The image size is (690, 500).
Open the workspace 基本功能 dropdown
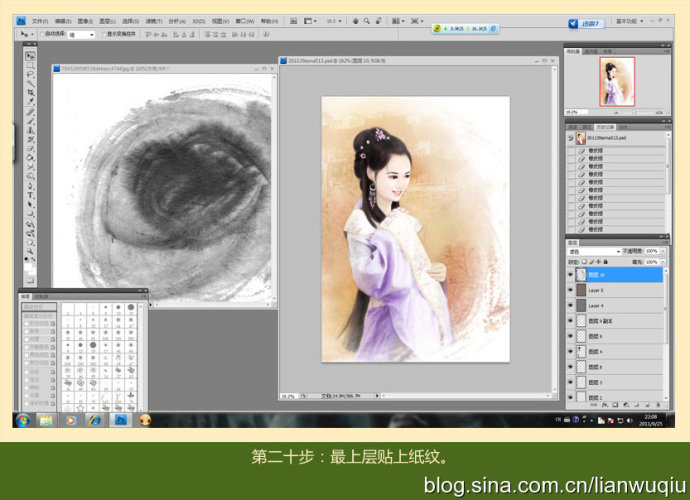[x=629, y=21]
